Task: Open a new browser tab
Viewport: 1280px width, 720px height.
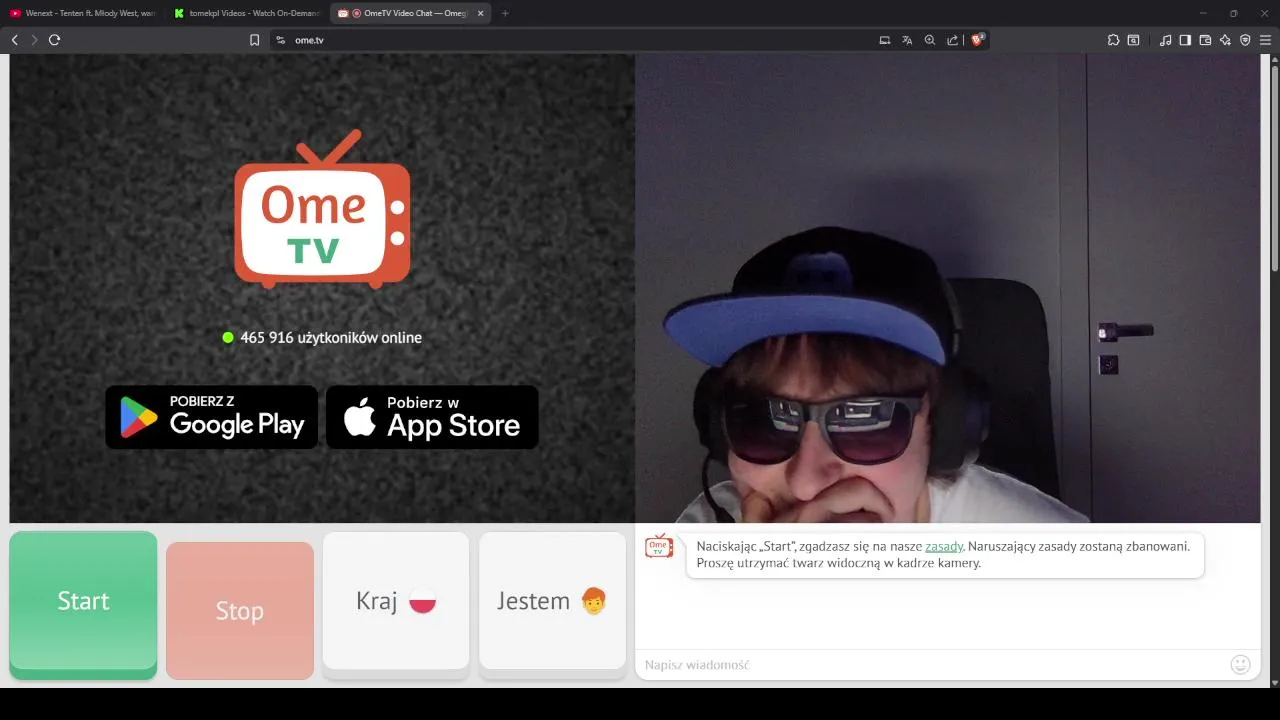Action: [x=505, y=13]
